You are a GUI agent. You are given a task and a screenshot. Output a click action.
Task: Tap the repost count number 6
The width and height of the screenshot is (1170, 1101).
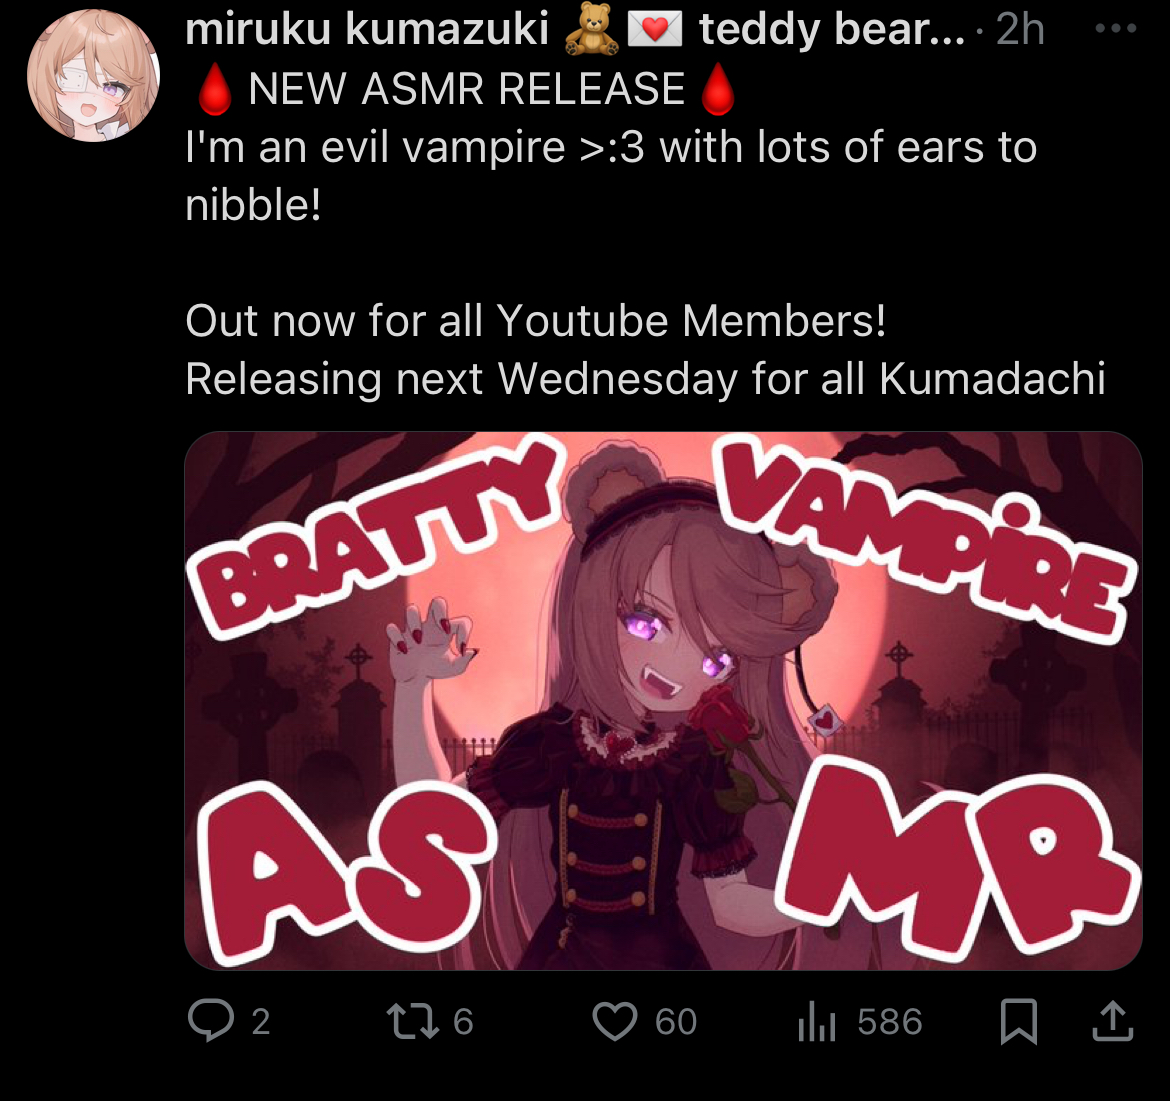[x=463, y=1021]
